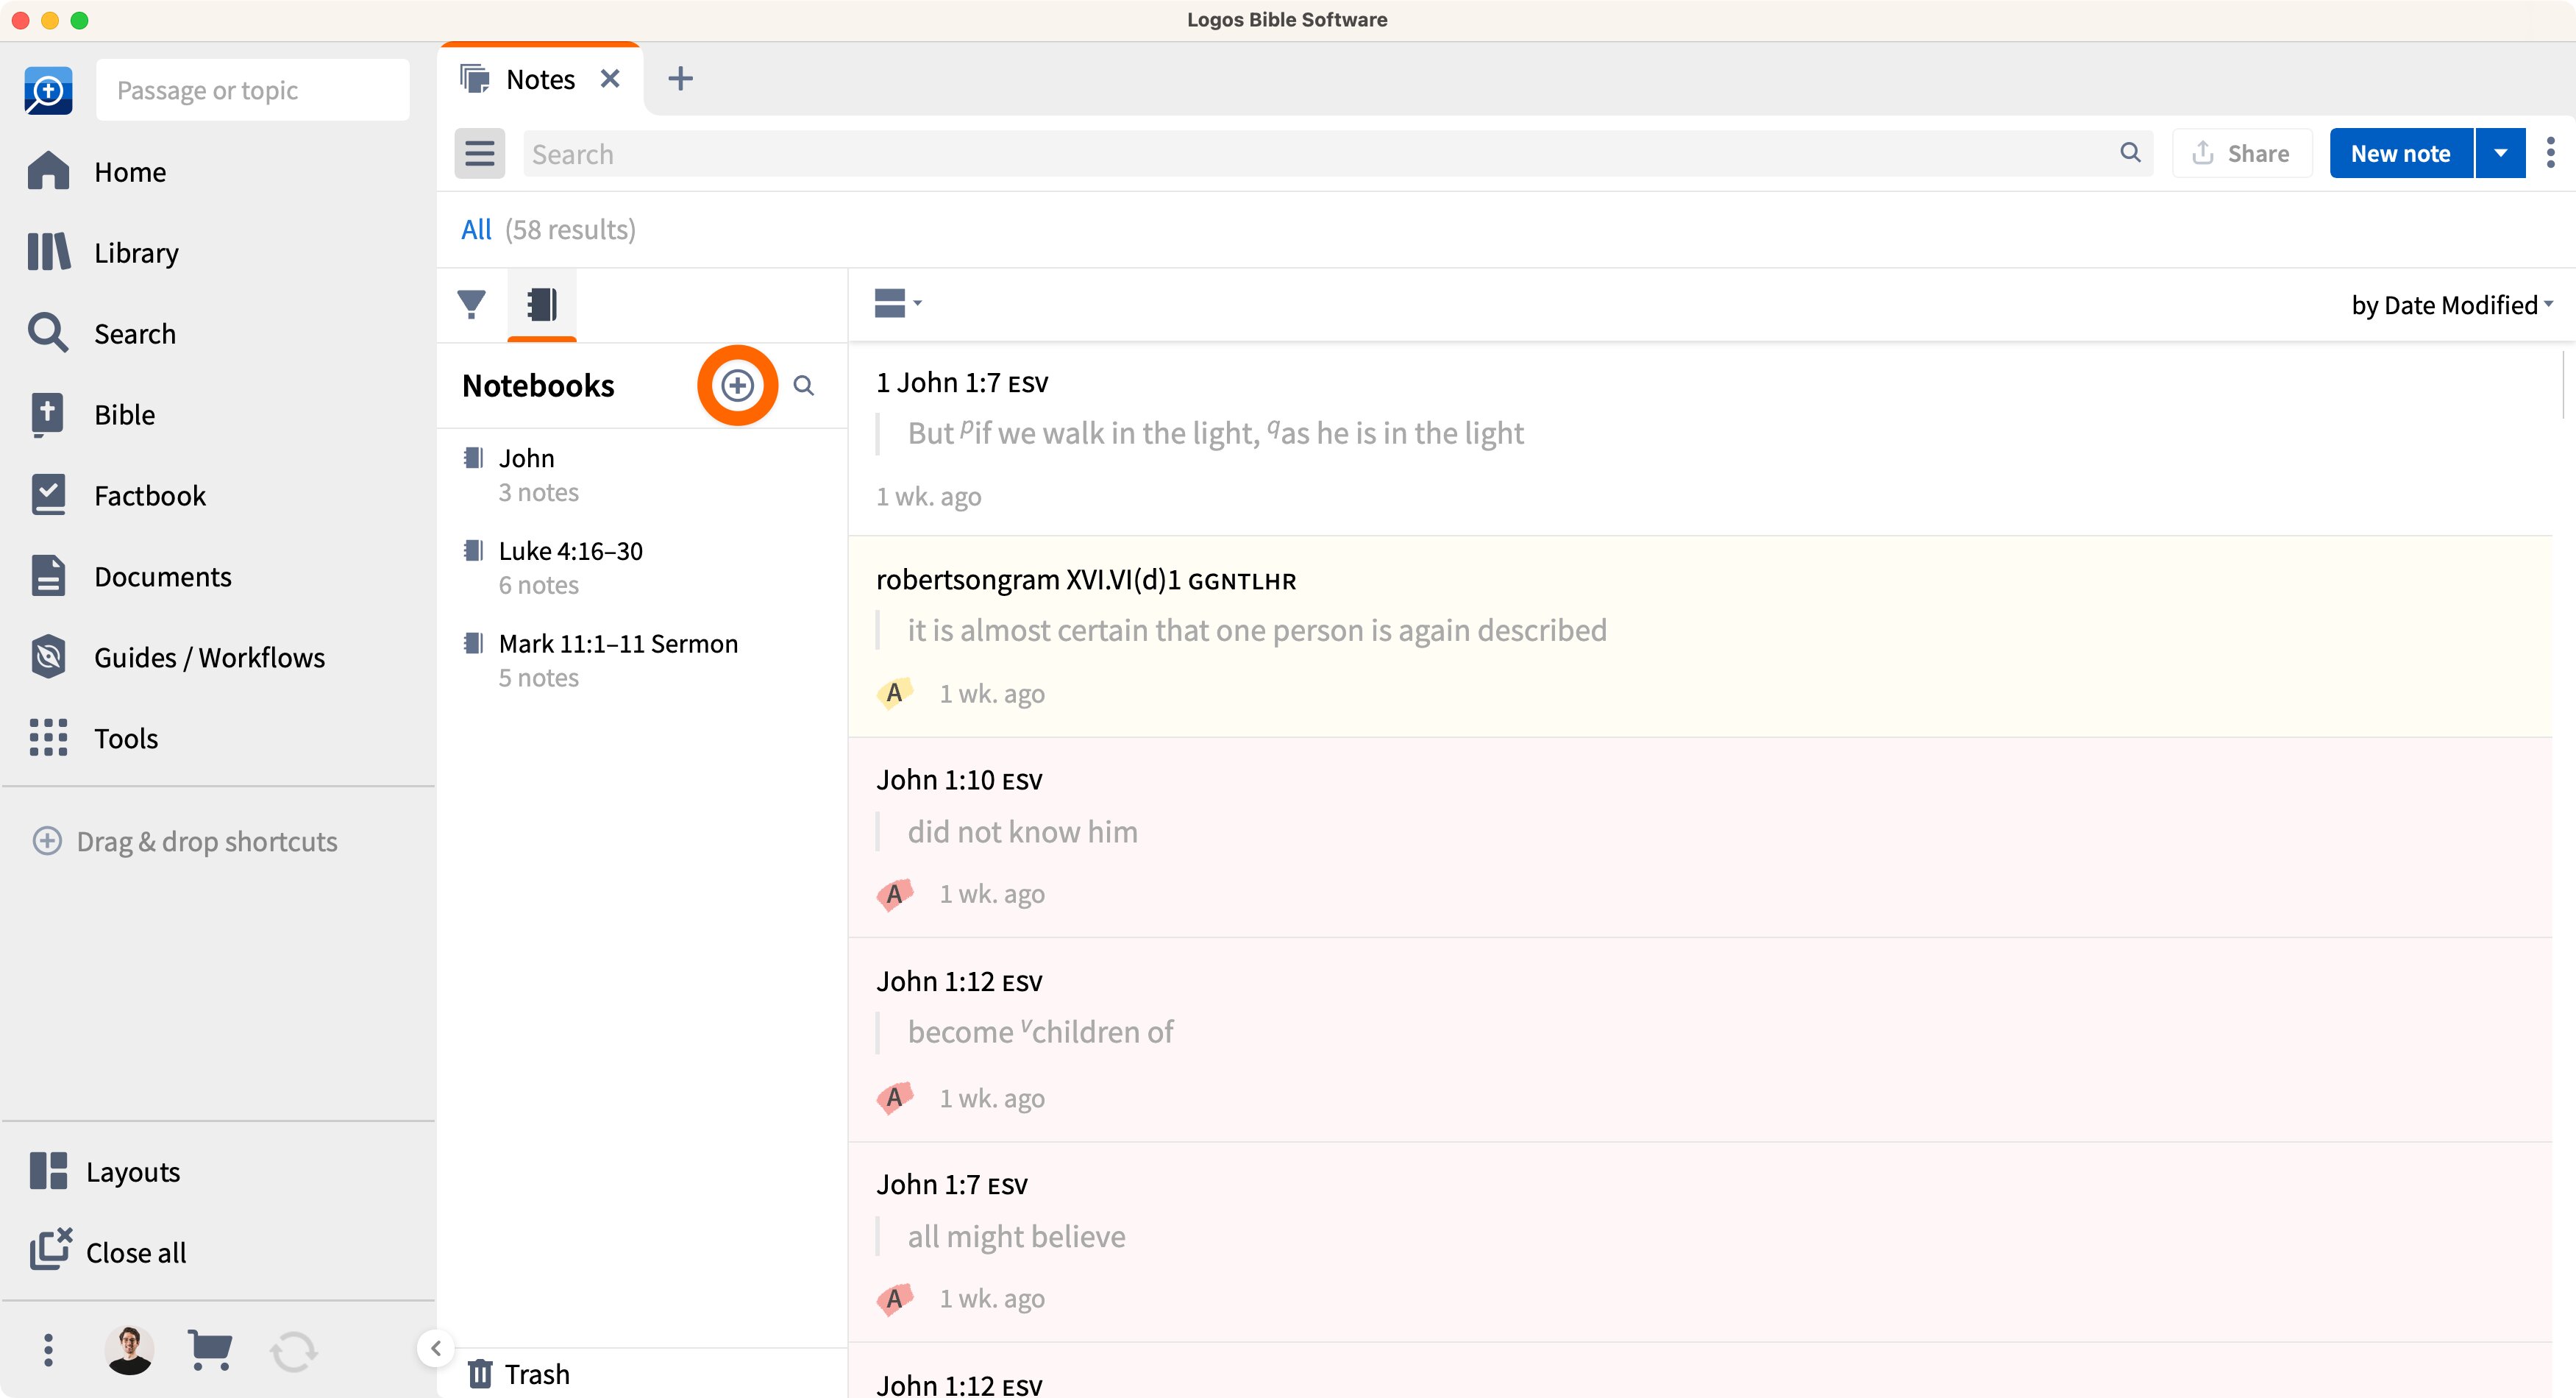
Task: Select the Notes tab
Action: click(540, 79)
